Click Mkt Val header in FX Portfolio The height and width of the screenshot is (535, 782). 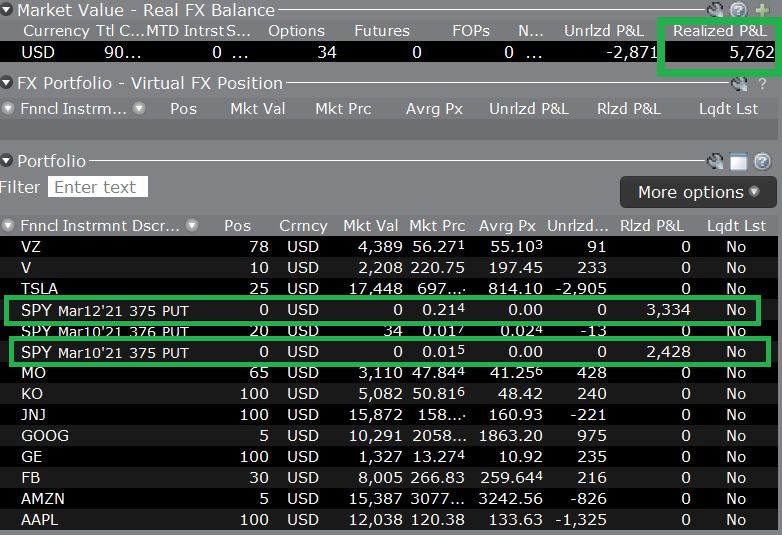[x=258, y=109]
